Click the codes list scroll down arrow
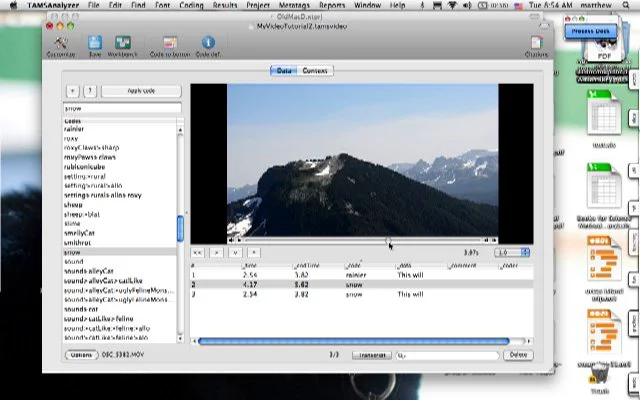Screen dimensions: 640x400 coord(180,338)
